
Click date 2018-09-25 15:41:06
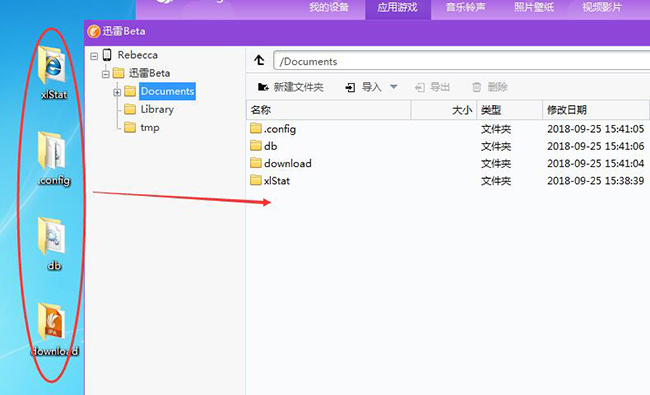[x=596, y=146]
